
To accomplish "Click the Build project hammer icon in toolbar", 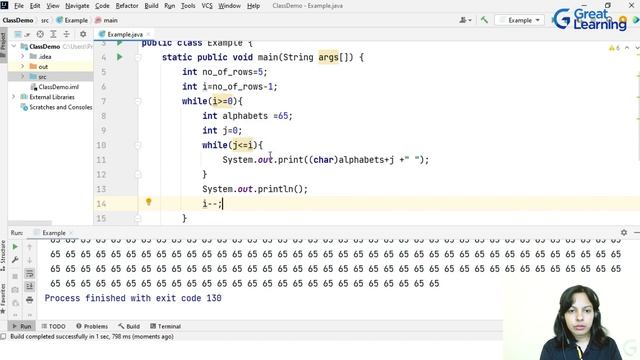I will [x=484, y=20].
